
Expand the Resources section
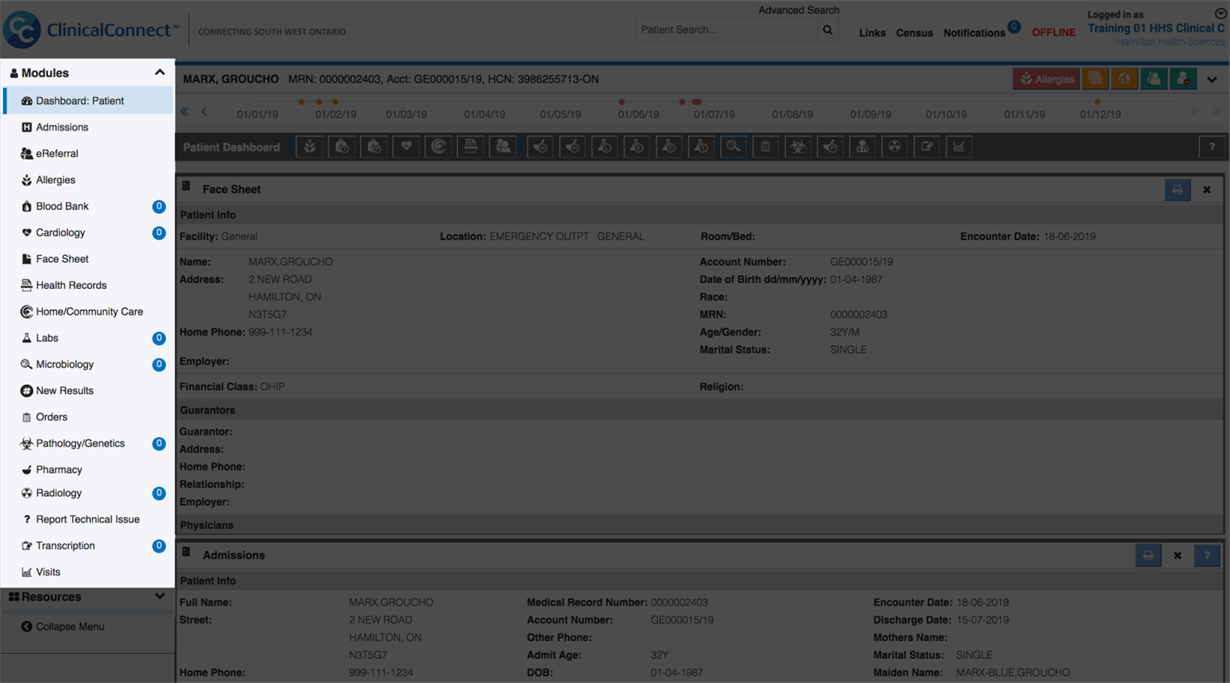pos(159,597)
